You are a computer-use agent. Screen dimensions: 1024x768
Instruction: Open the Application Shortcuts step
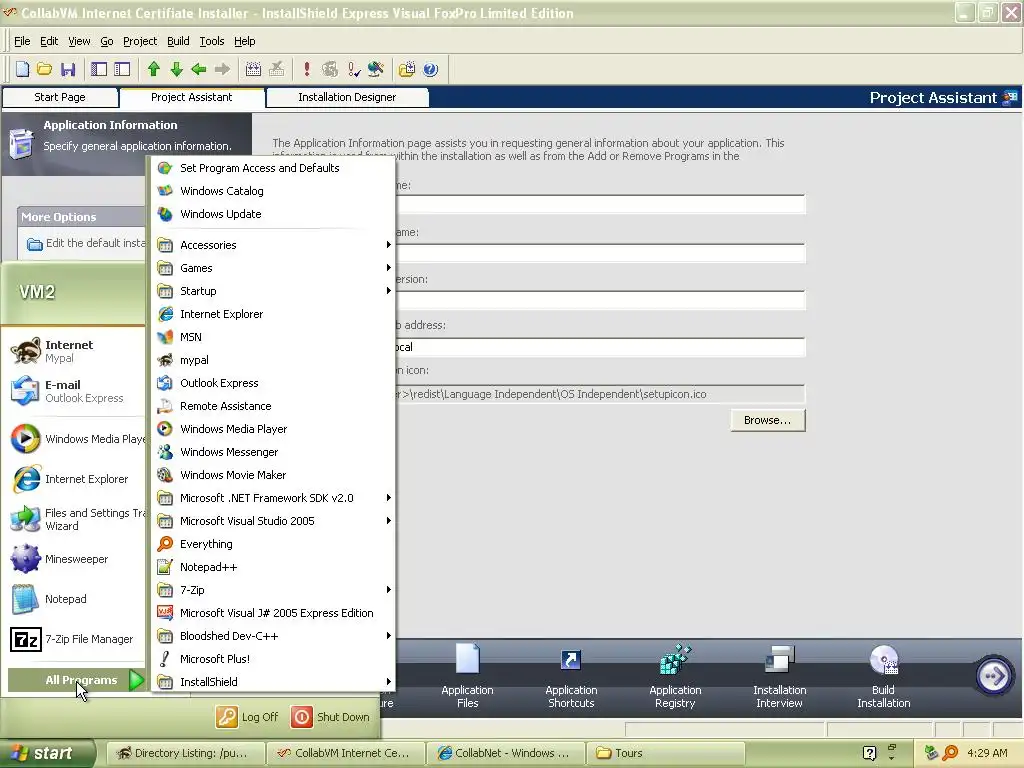[571, 676]
